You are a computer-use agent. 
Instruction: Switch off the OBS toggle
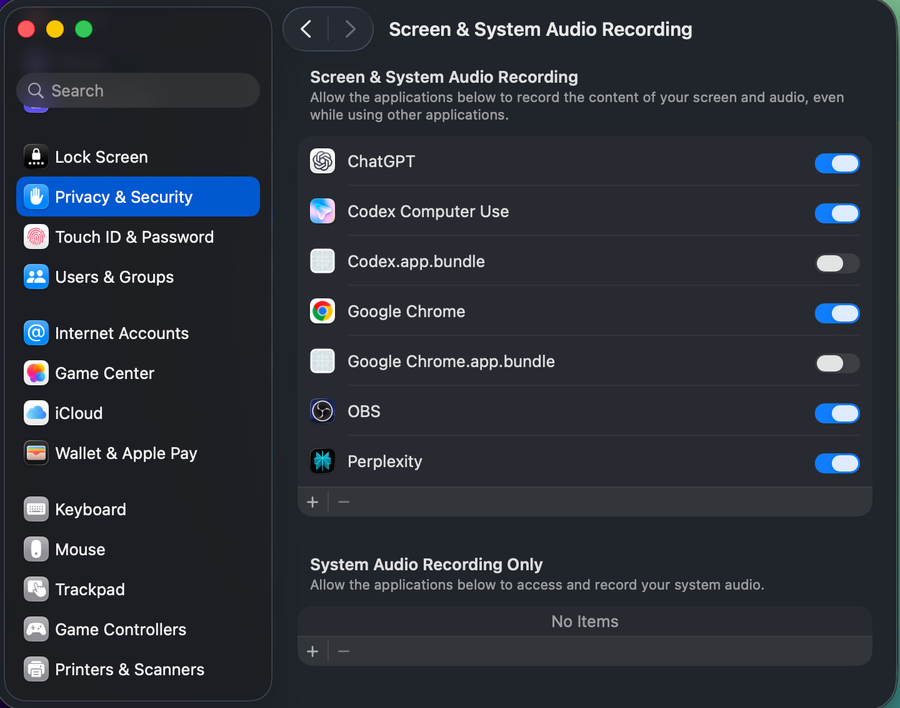click(837, 413)
